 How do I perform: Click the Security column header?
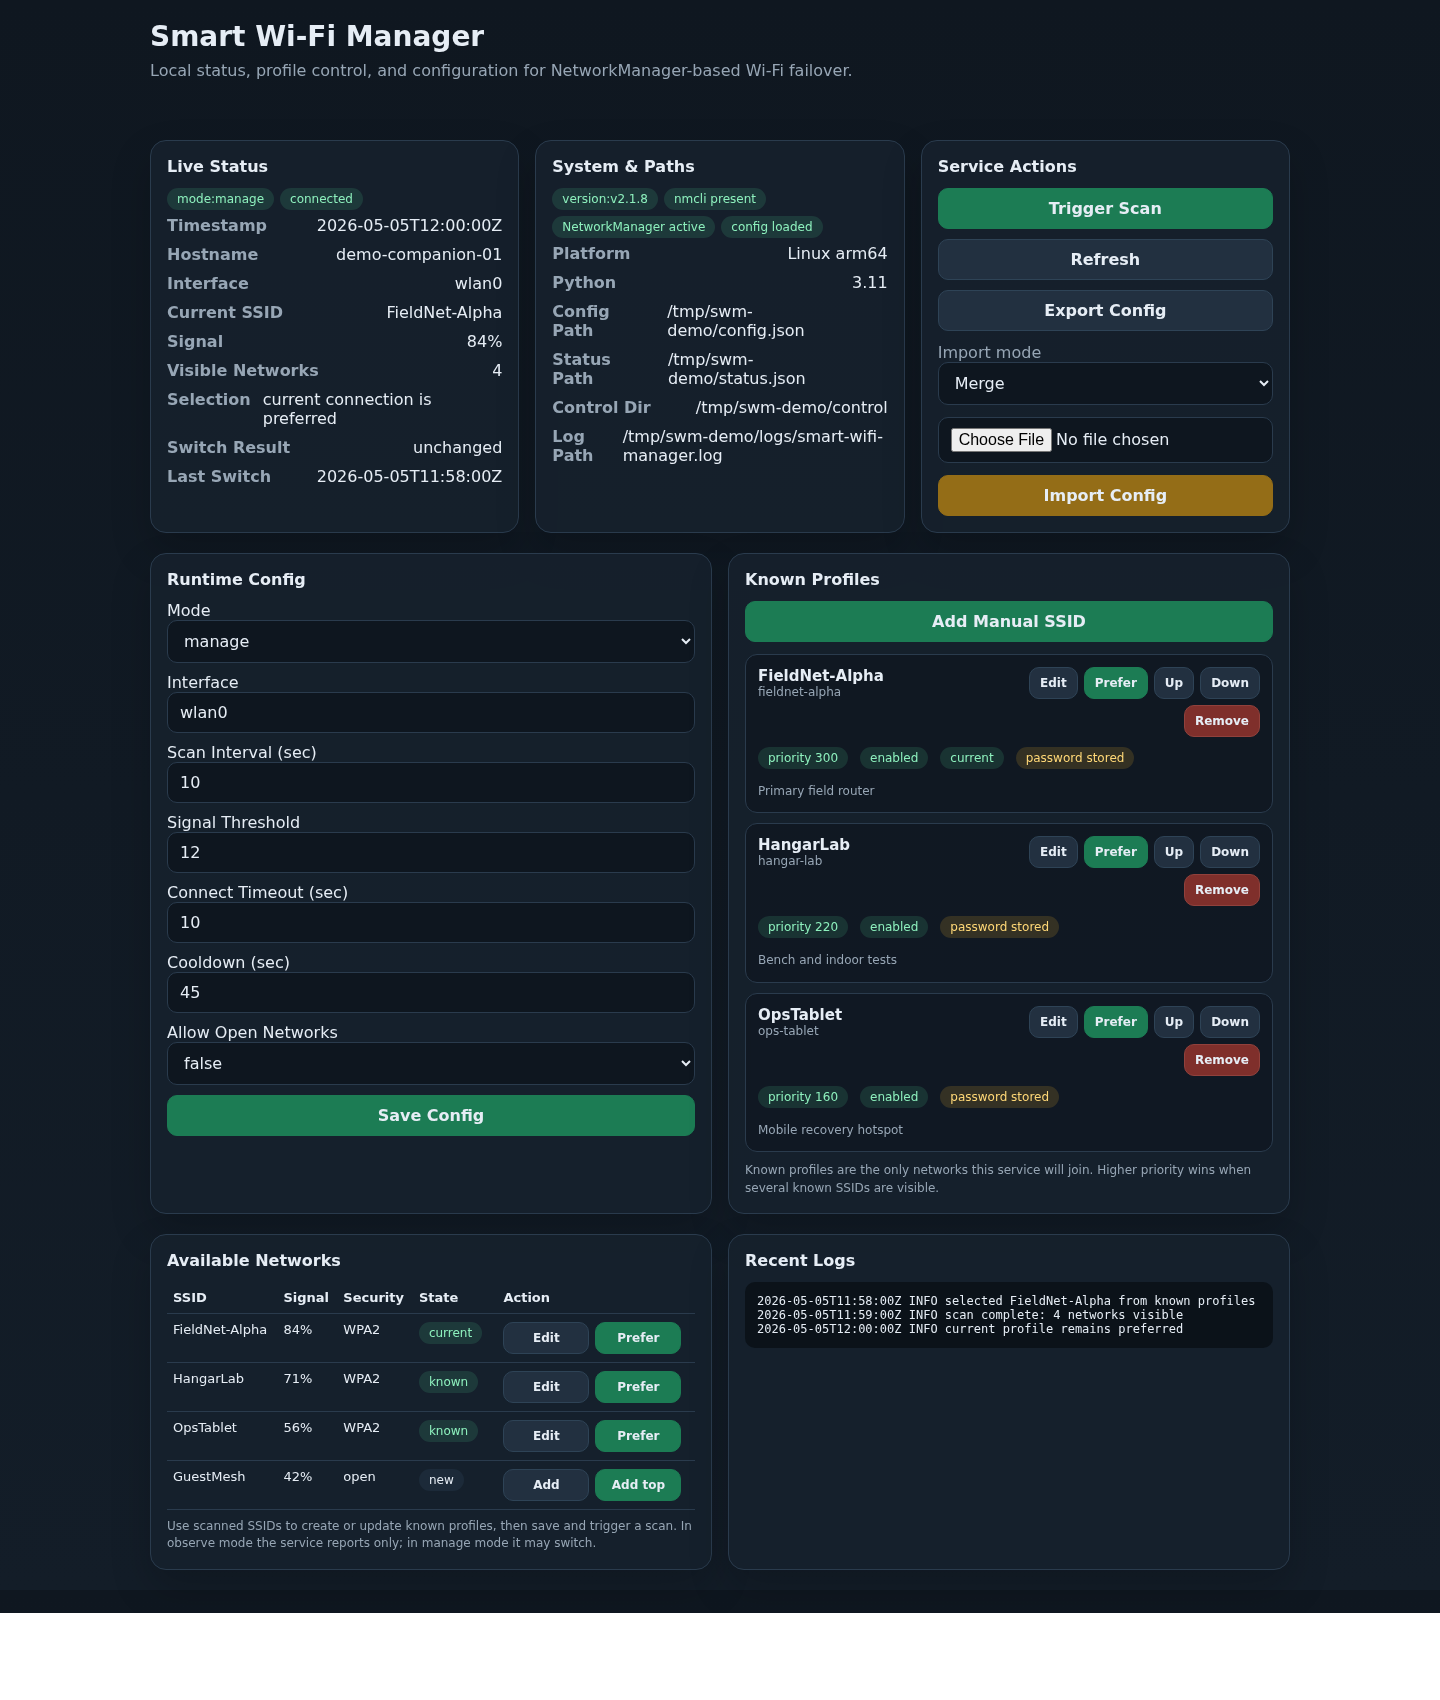click(373, 1298)
